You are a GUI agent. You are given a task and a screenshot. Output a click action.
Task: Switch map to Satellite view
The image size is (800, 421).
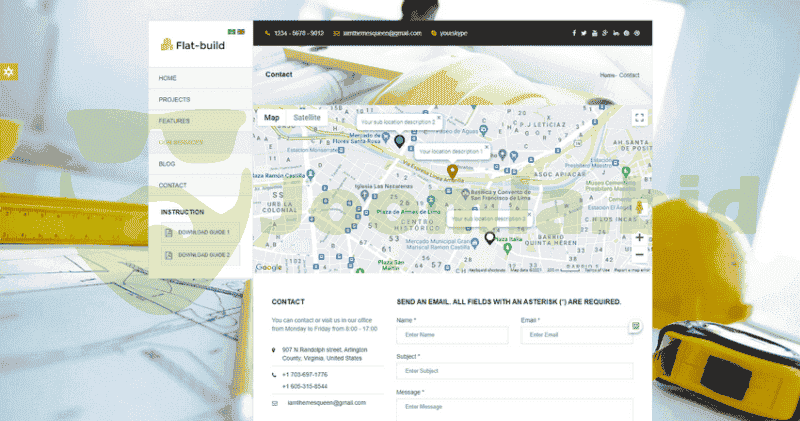coord(307,118)
